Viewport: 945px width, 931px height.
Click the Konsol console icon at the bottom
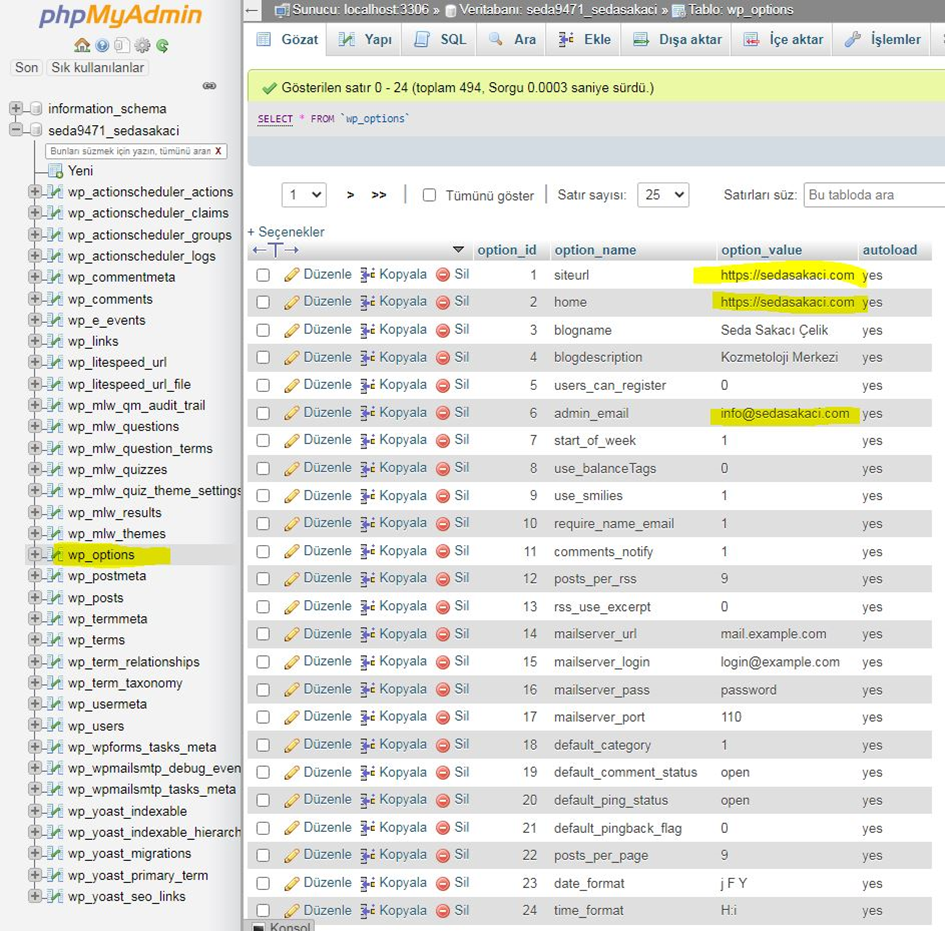click(258, 927)
